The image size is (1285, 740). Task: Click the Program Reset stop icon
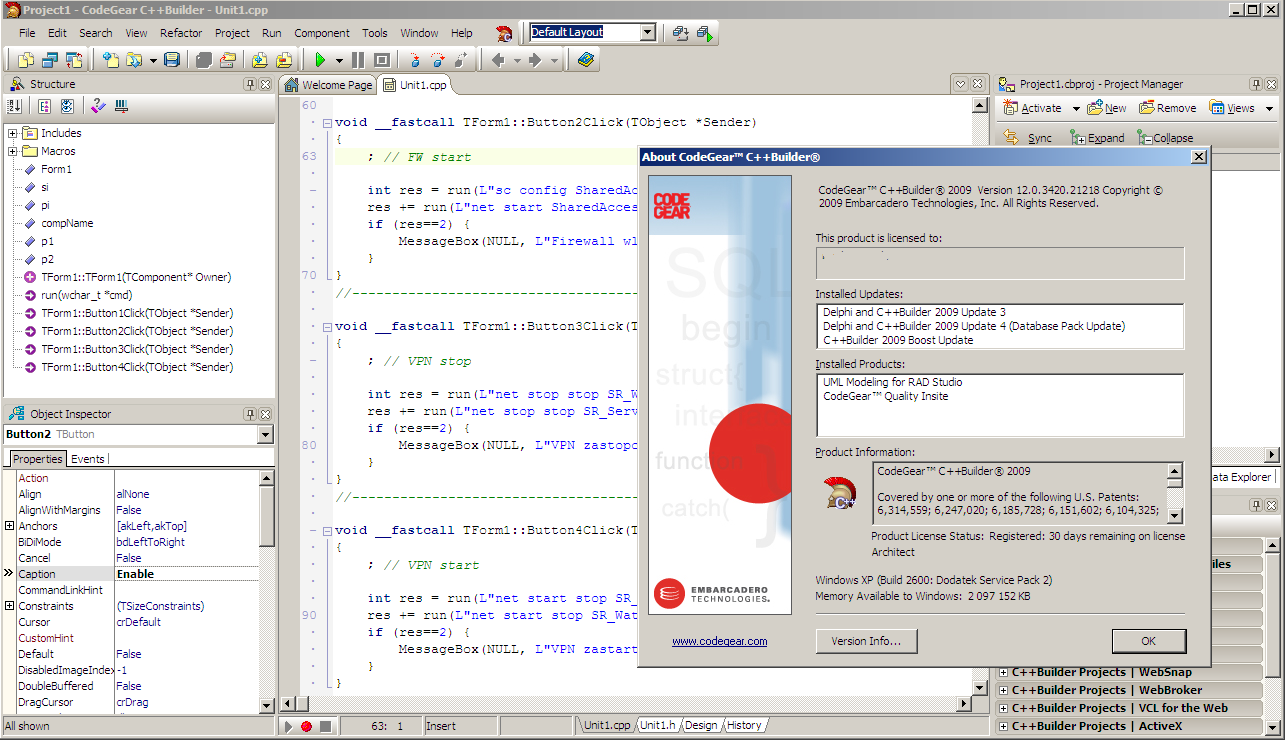(381, 60)
